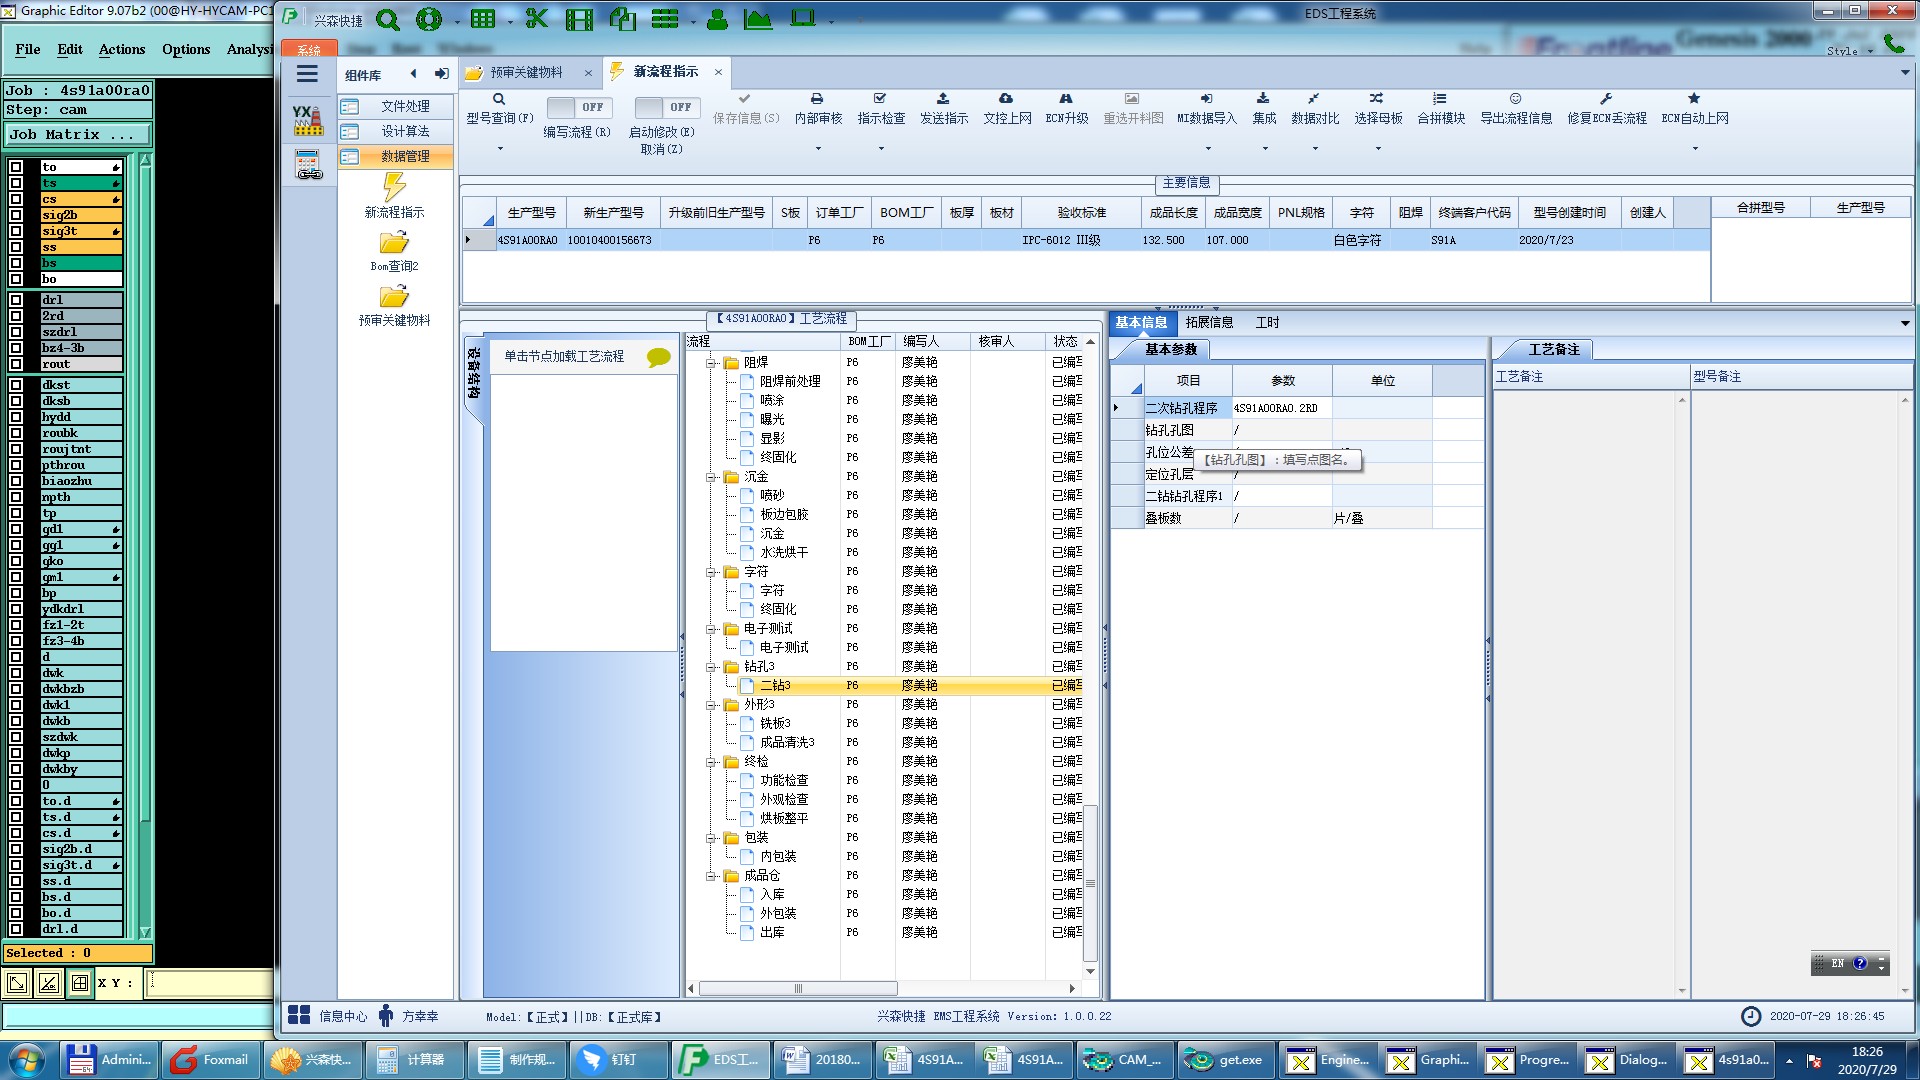Click 发送指示 upload icon

click(943, 99)
